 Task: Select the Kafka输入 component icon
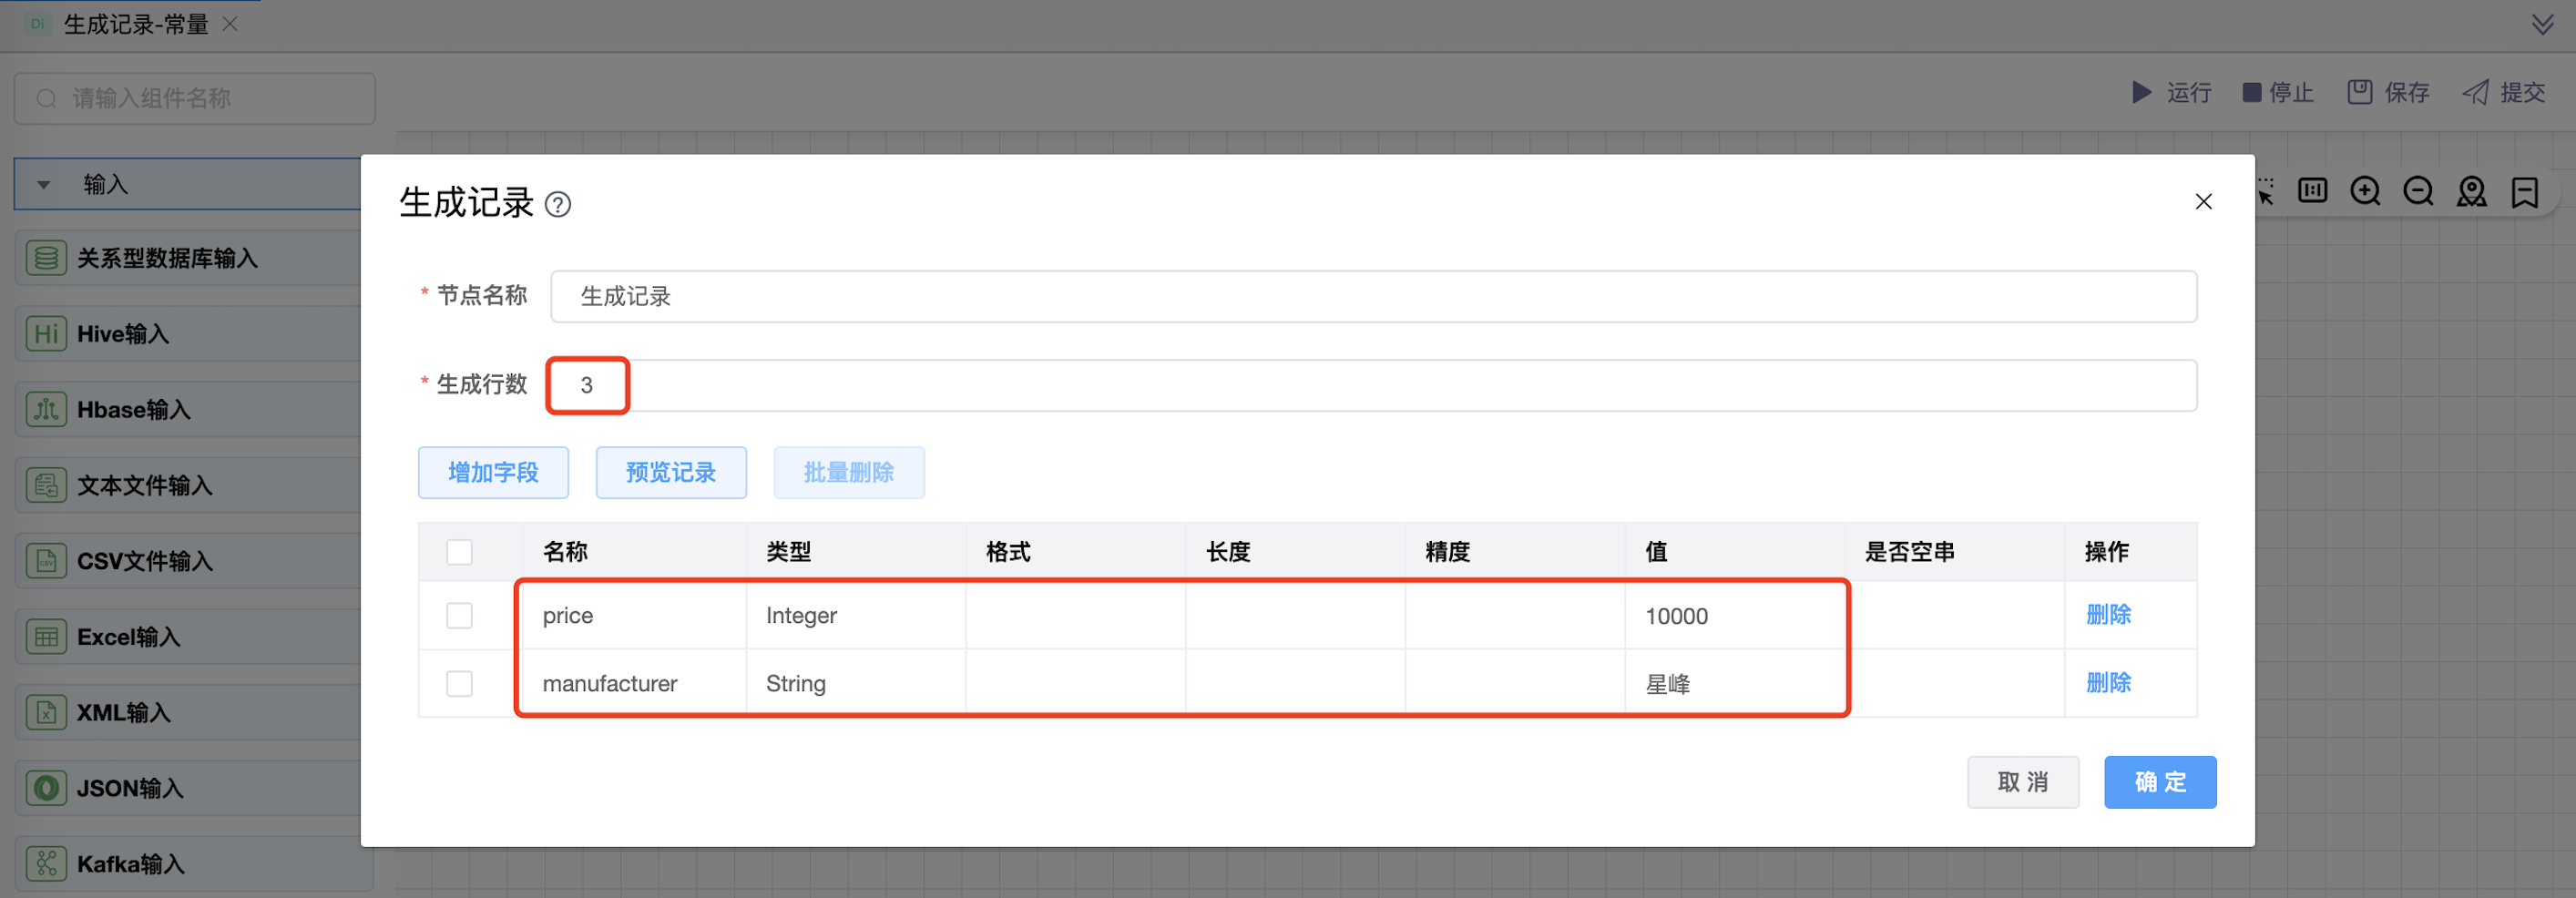pos(46,864)
